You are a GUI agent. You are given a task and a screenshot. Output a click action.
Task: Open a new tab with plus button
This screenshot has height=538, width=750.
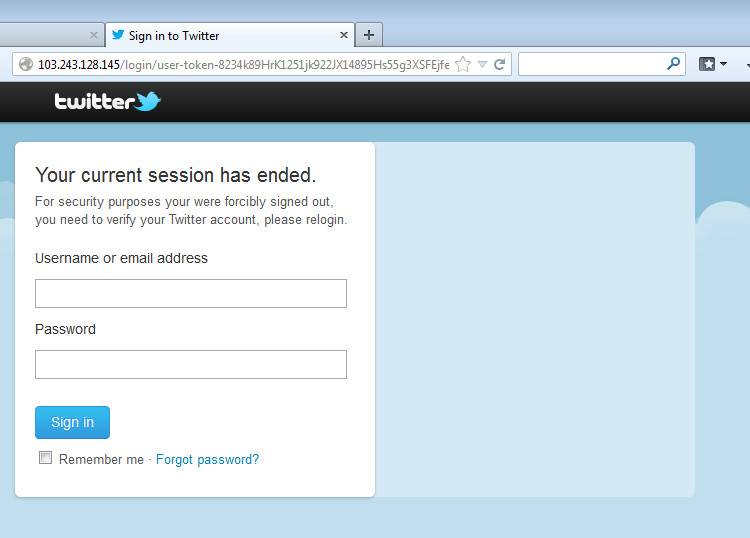pos(369,35)
